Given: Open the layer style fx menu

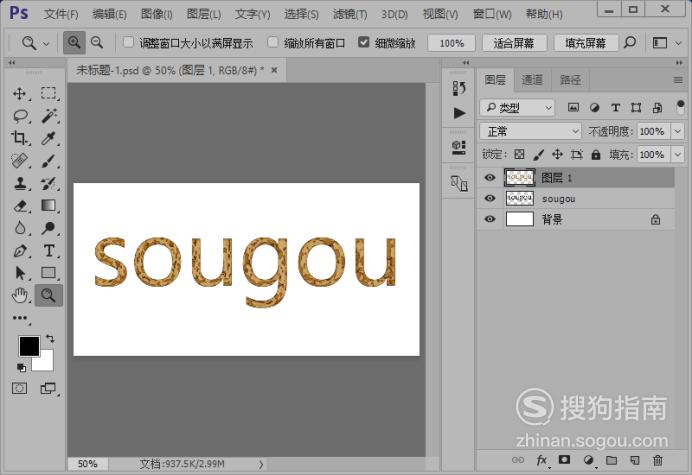Looking at the screenshot, I should click(x=542, y=460).
